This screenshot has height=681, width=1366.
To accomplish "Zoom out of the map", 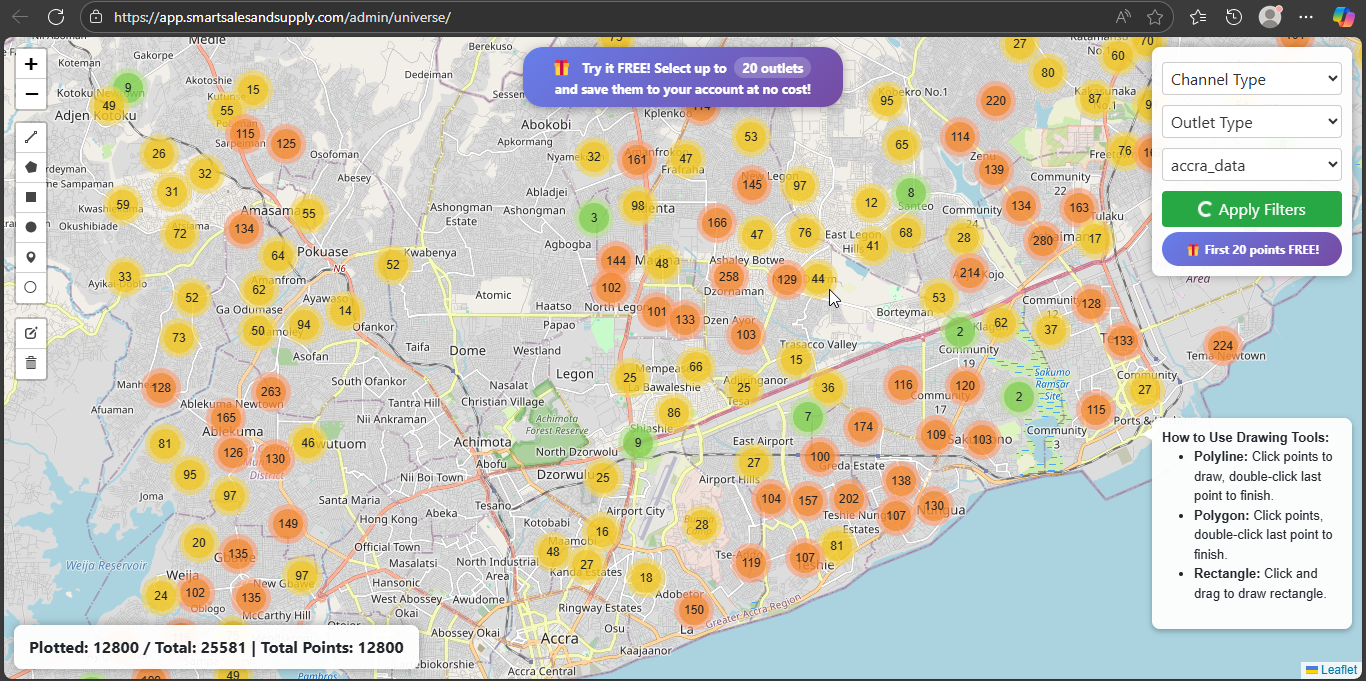I will [31, 94].
